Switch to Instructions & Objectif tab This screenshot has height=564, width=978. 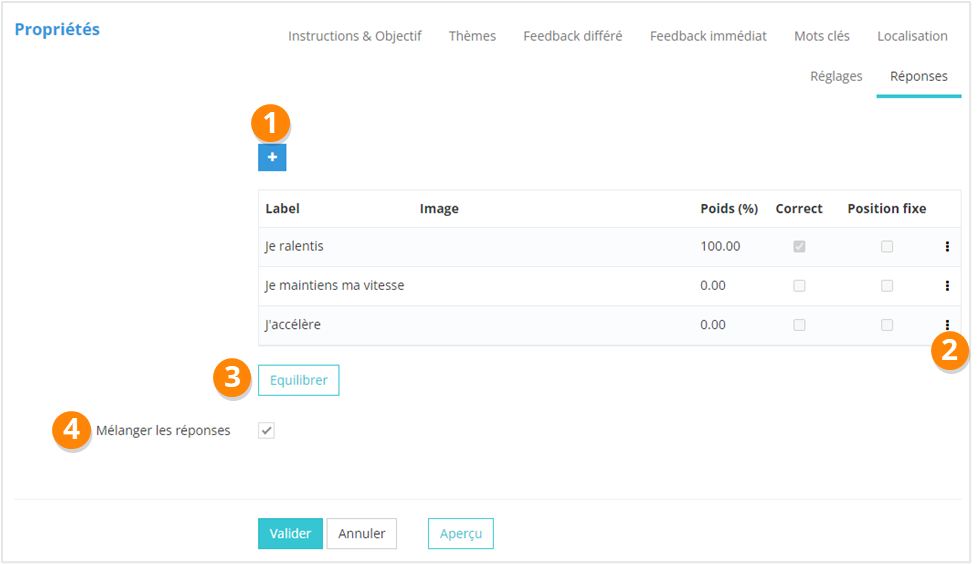click(x=355, y=36)
